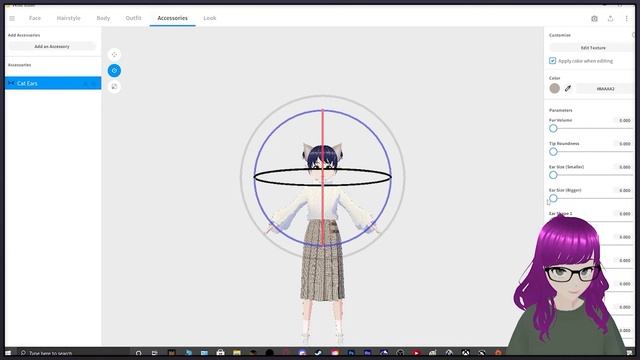Viewport: 640px width, 360px height.
Task: Switch to the Hairstyle tab
Action: click(x=69, y=18)
